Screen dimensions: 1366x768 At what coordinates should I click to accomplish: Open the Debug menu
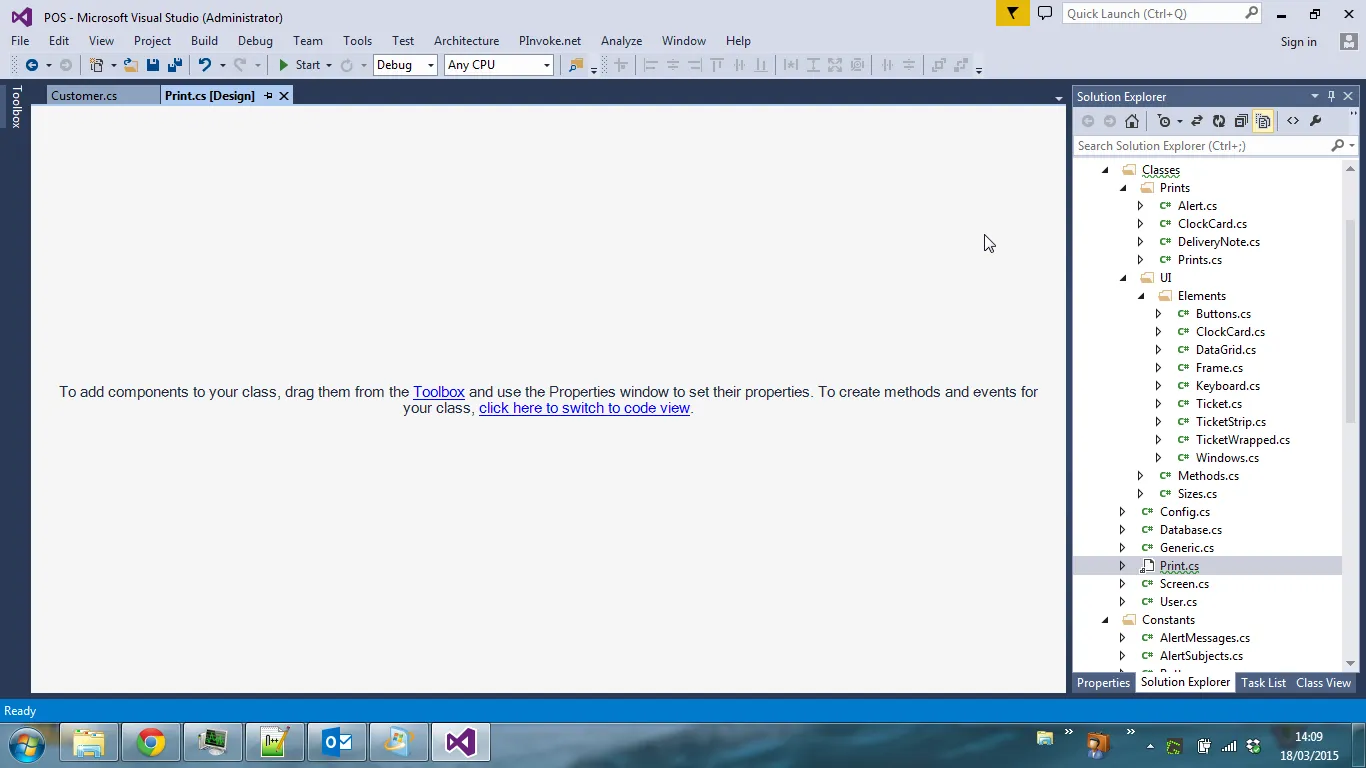255,41
